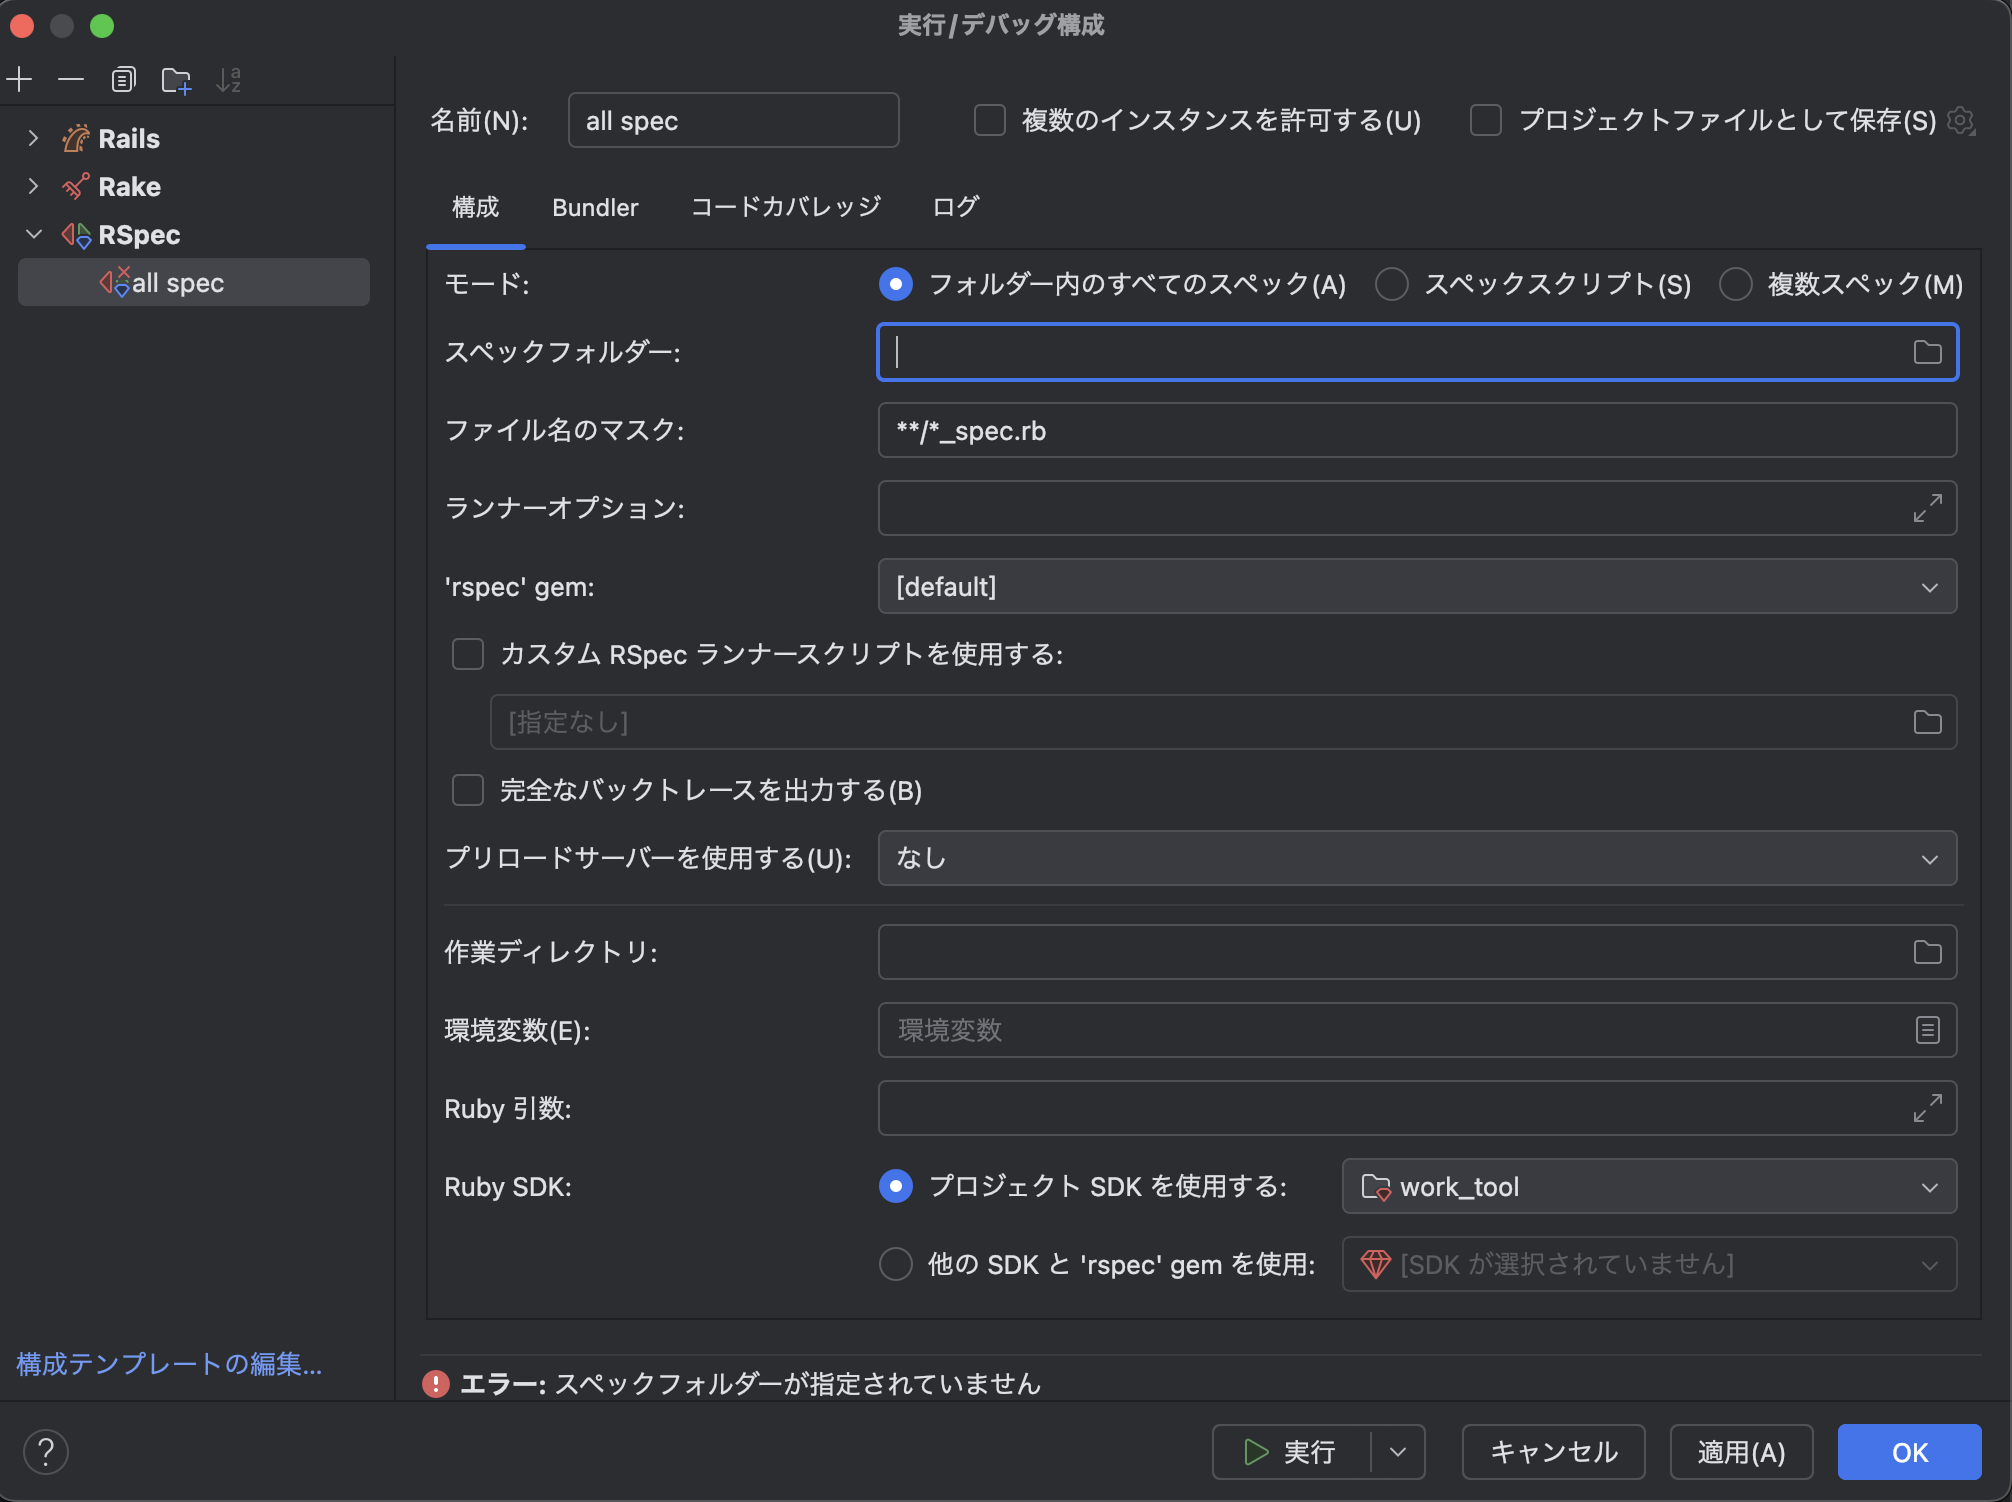2012x1502 pixels.
Task: Check カスタム RSpec ランナースクリプトを使用する
Action: pyautogui.click(x=467, y=654)
